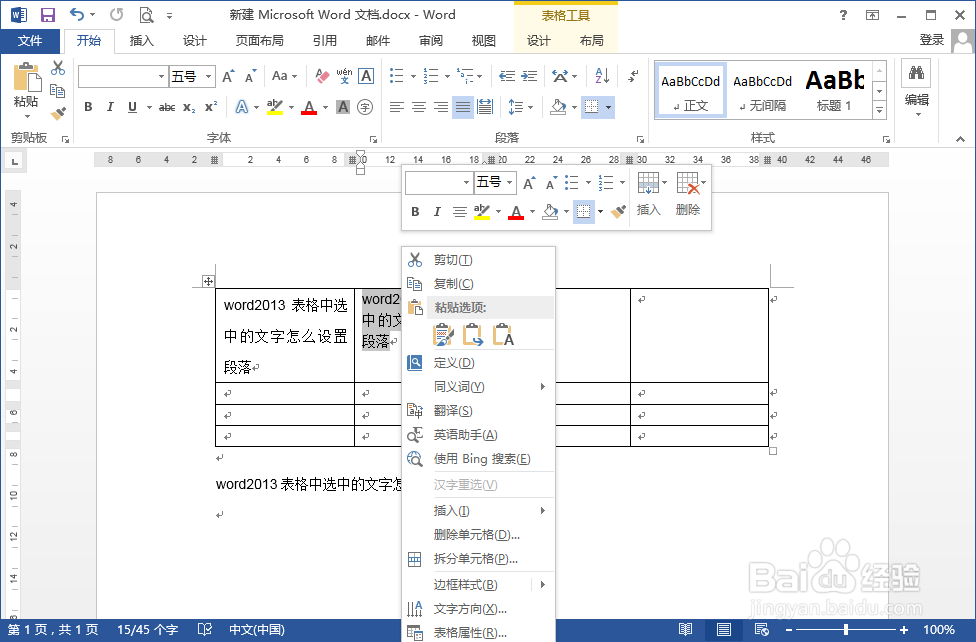Click the table move handle cross icon
Screen dimensions: 976x642
(208, 281)
